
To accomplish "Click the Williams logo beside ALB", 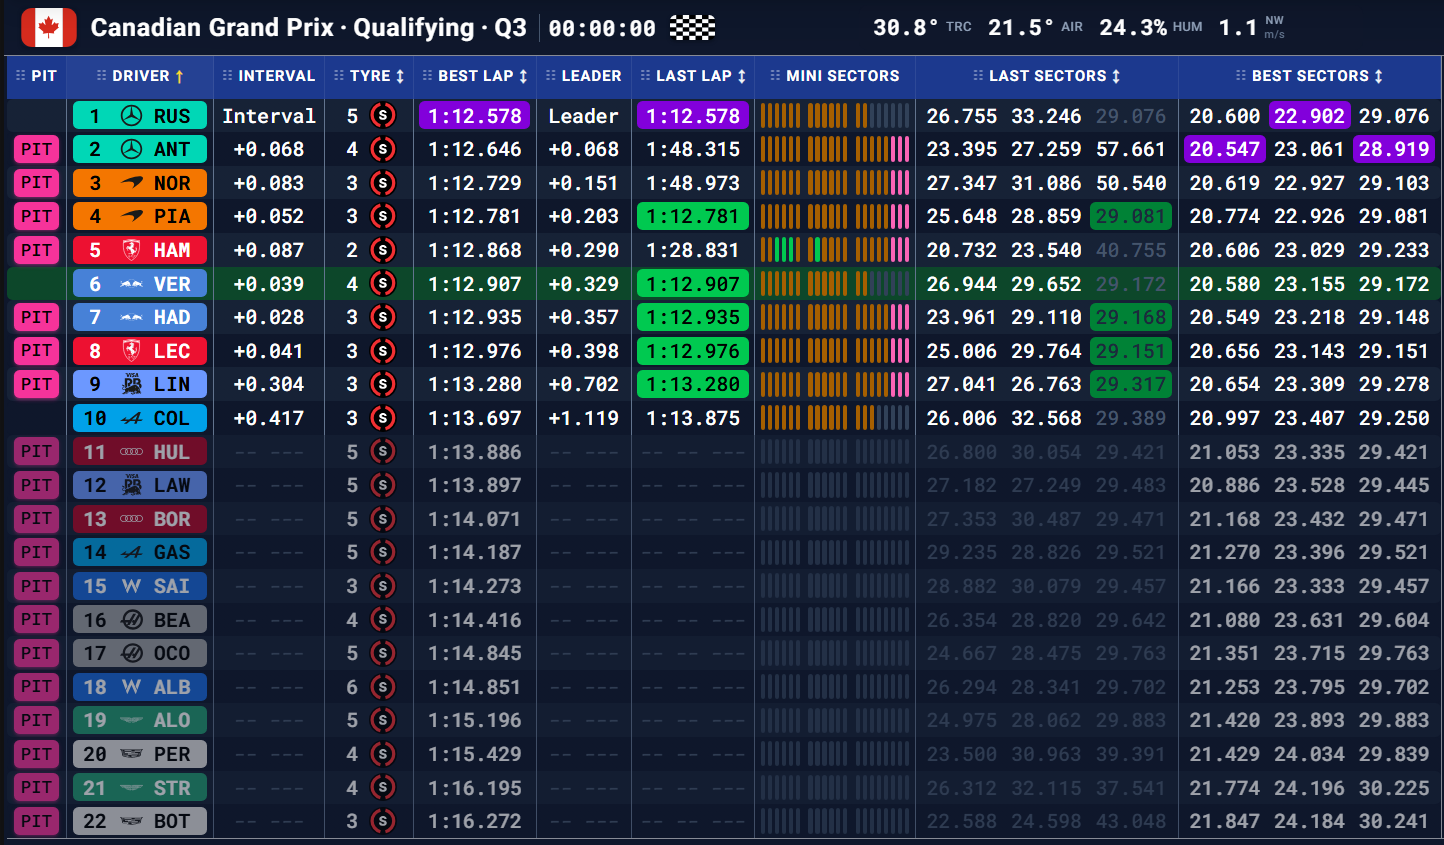I will click(x=131, y=687).
